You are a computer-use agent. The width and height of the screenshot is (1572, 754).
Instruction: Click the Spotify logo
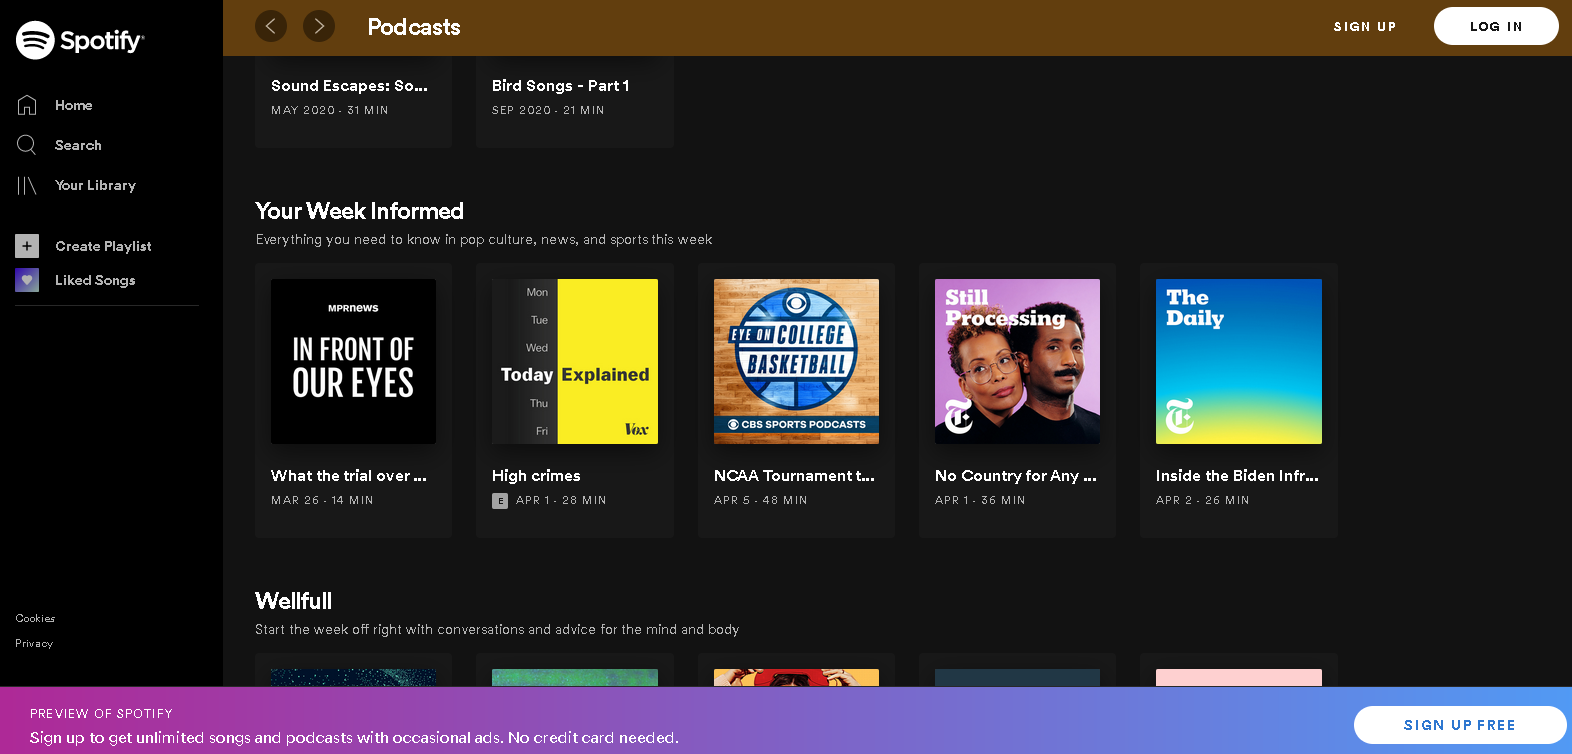[x=80, y=40]
